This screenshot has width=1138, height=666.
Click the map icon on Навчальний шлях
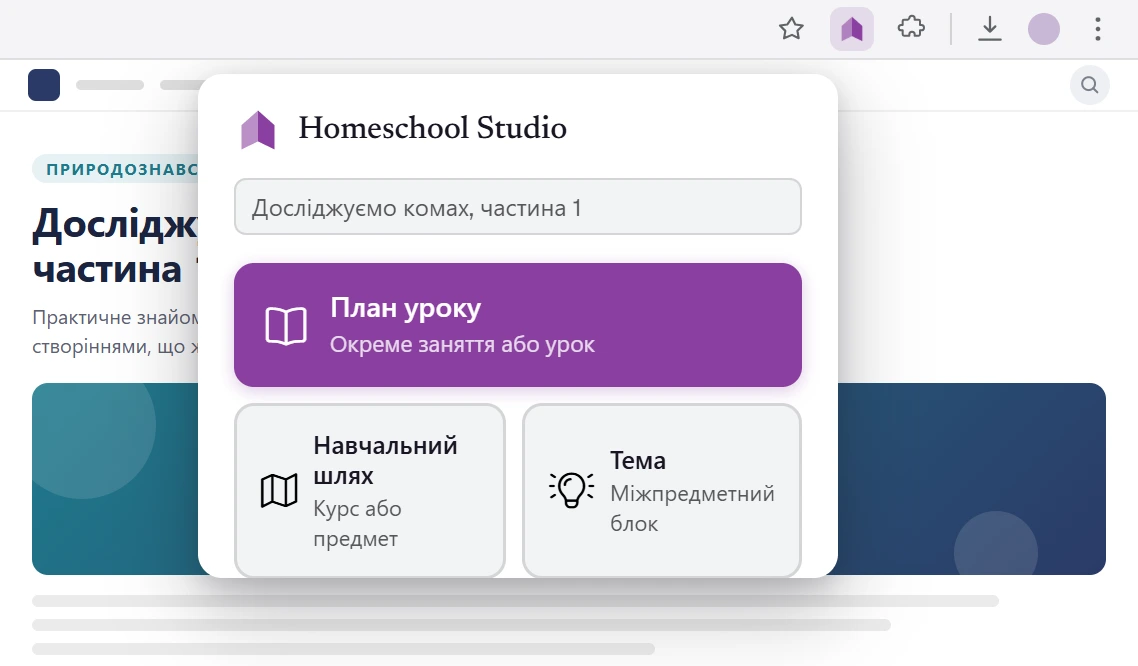279,491
